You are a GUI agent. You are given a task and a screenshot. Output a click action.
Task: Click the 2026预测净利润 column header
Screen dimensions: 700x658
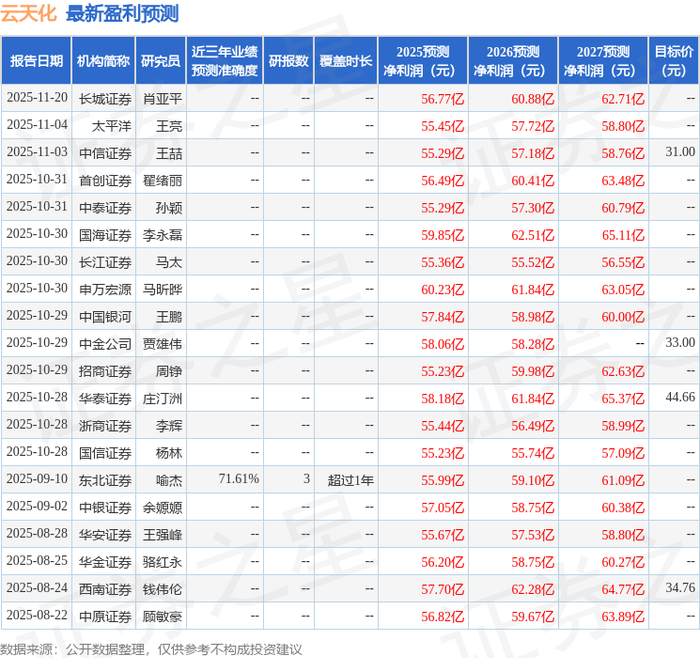coord(513,61)
